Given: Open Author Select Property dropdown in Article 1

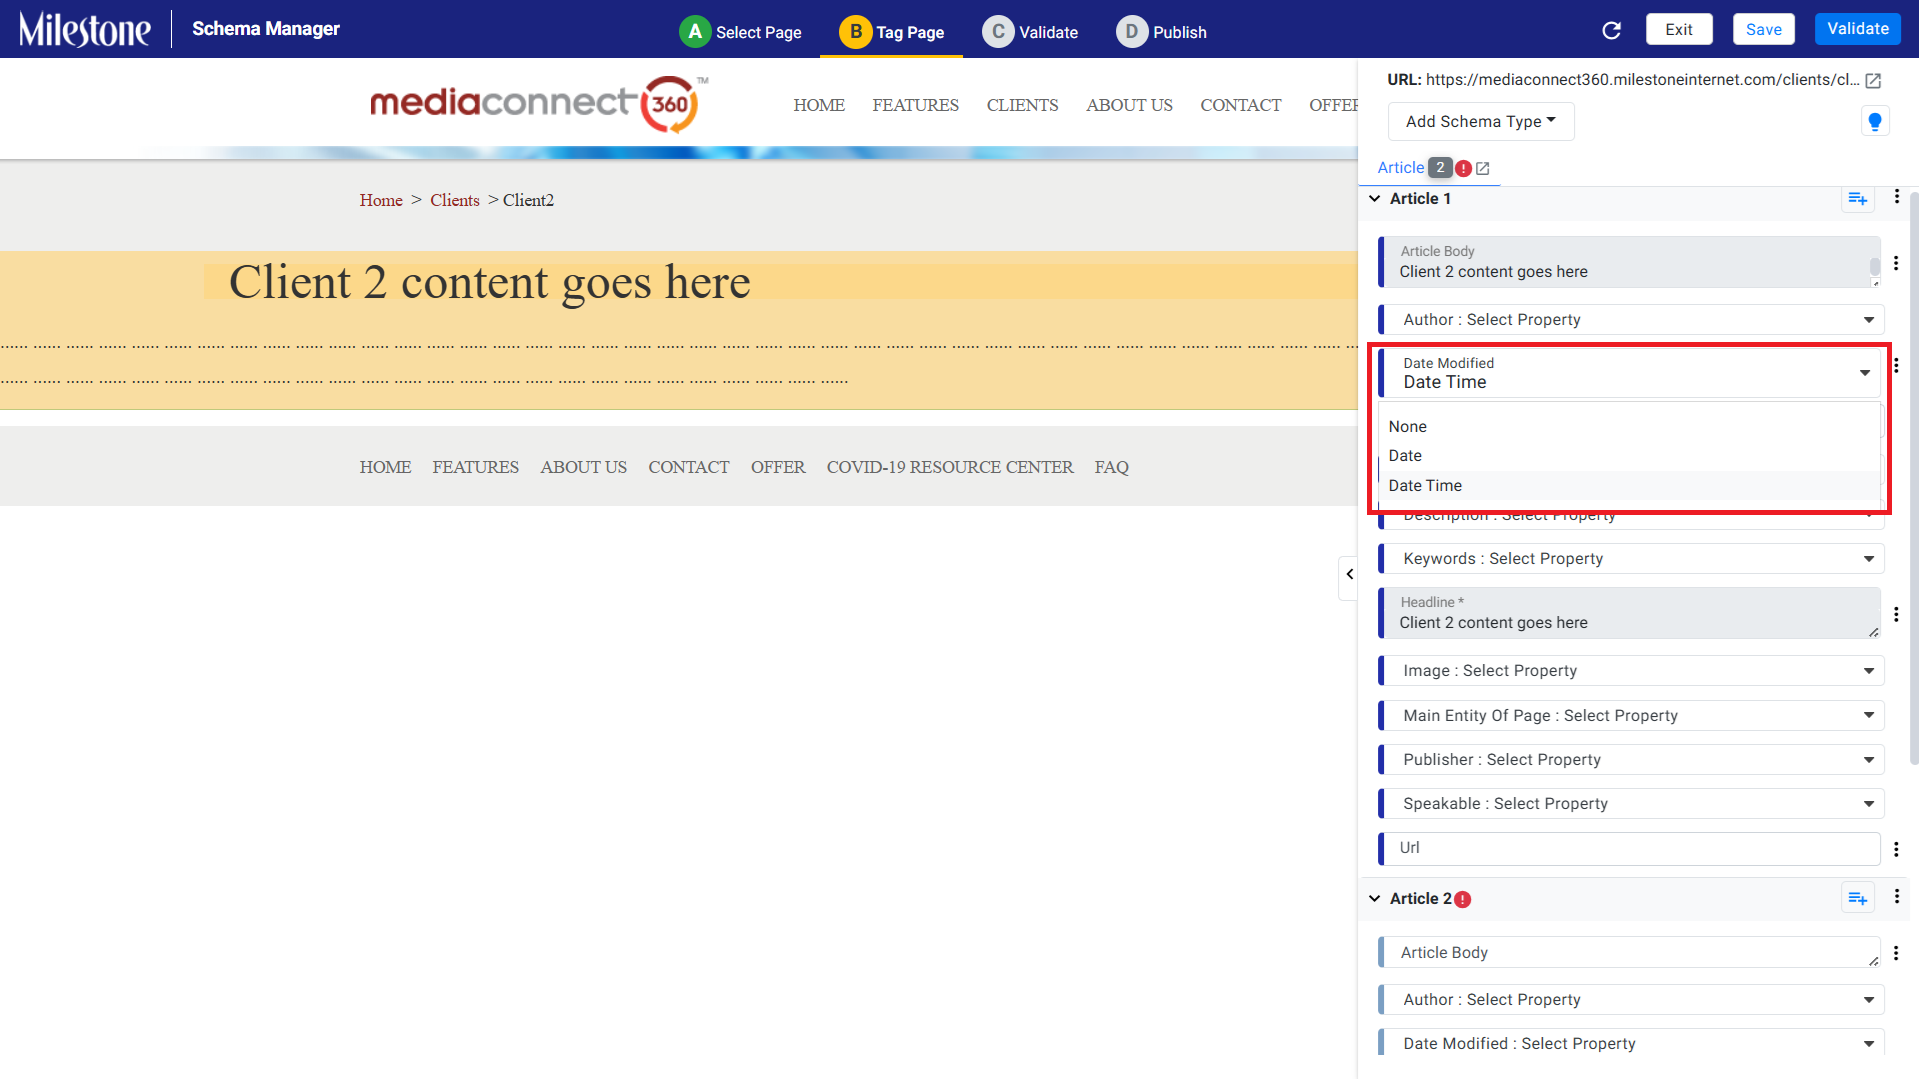Looking at the screenshot, I should [1631, 320].
